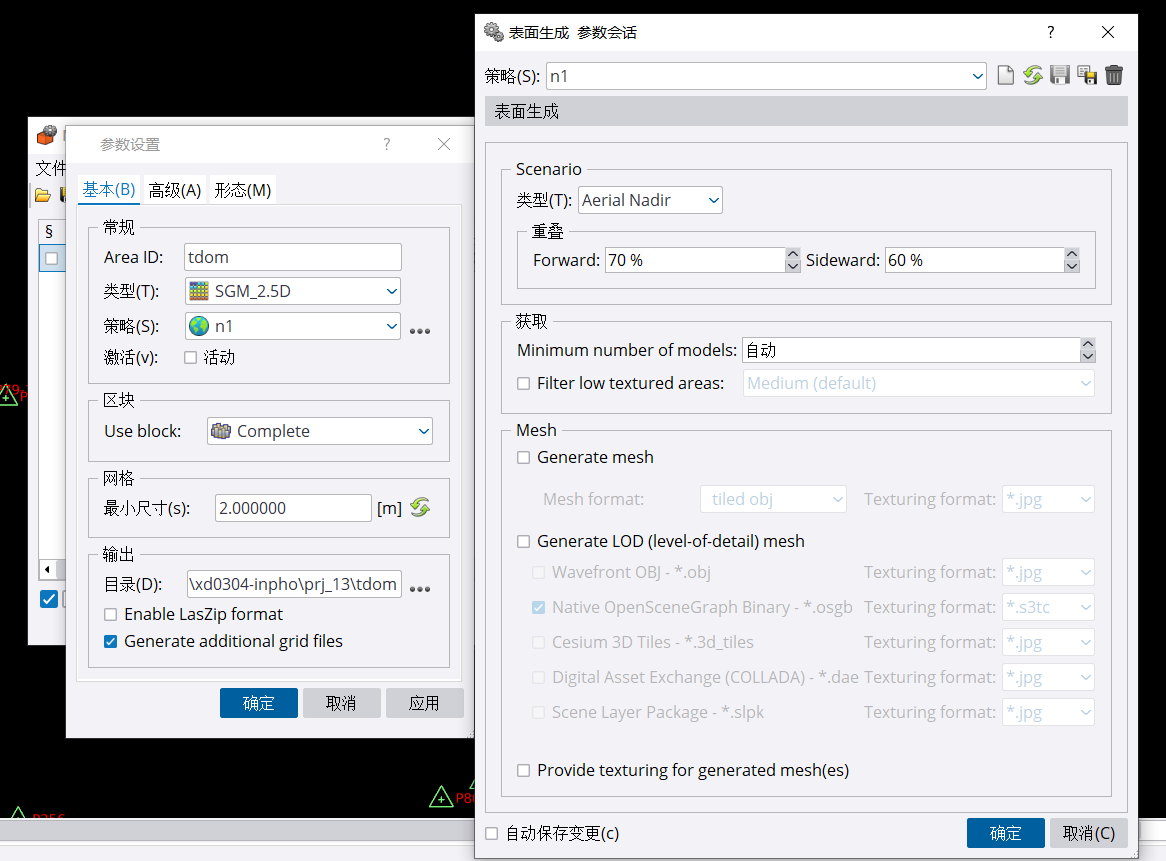
Task: Click the green refresh strategy icon
Action: [1033, 76]
